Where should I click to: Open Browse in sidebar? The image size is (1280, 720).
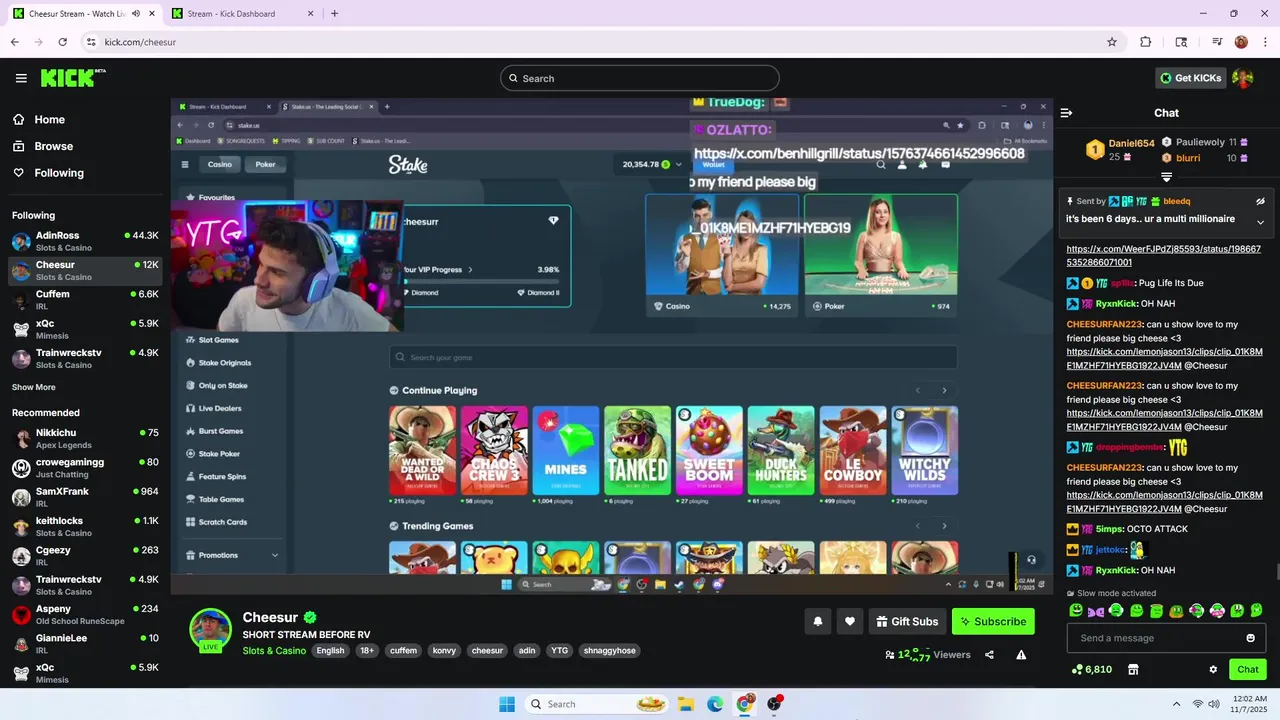coord(43,146)
